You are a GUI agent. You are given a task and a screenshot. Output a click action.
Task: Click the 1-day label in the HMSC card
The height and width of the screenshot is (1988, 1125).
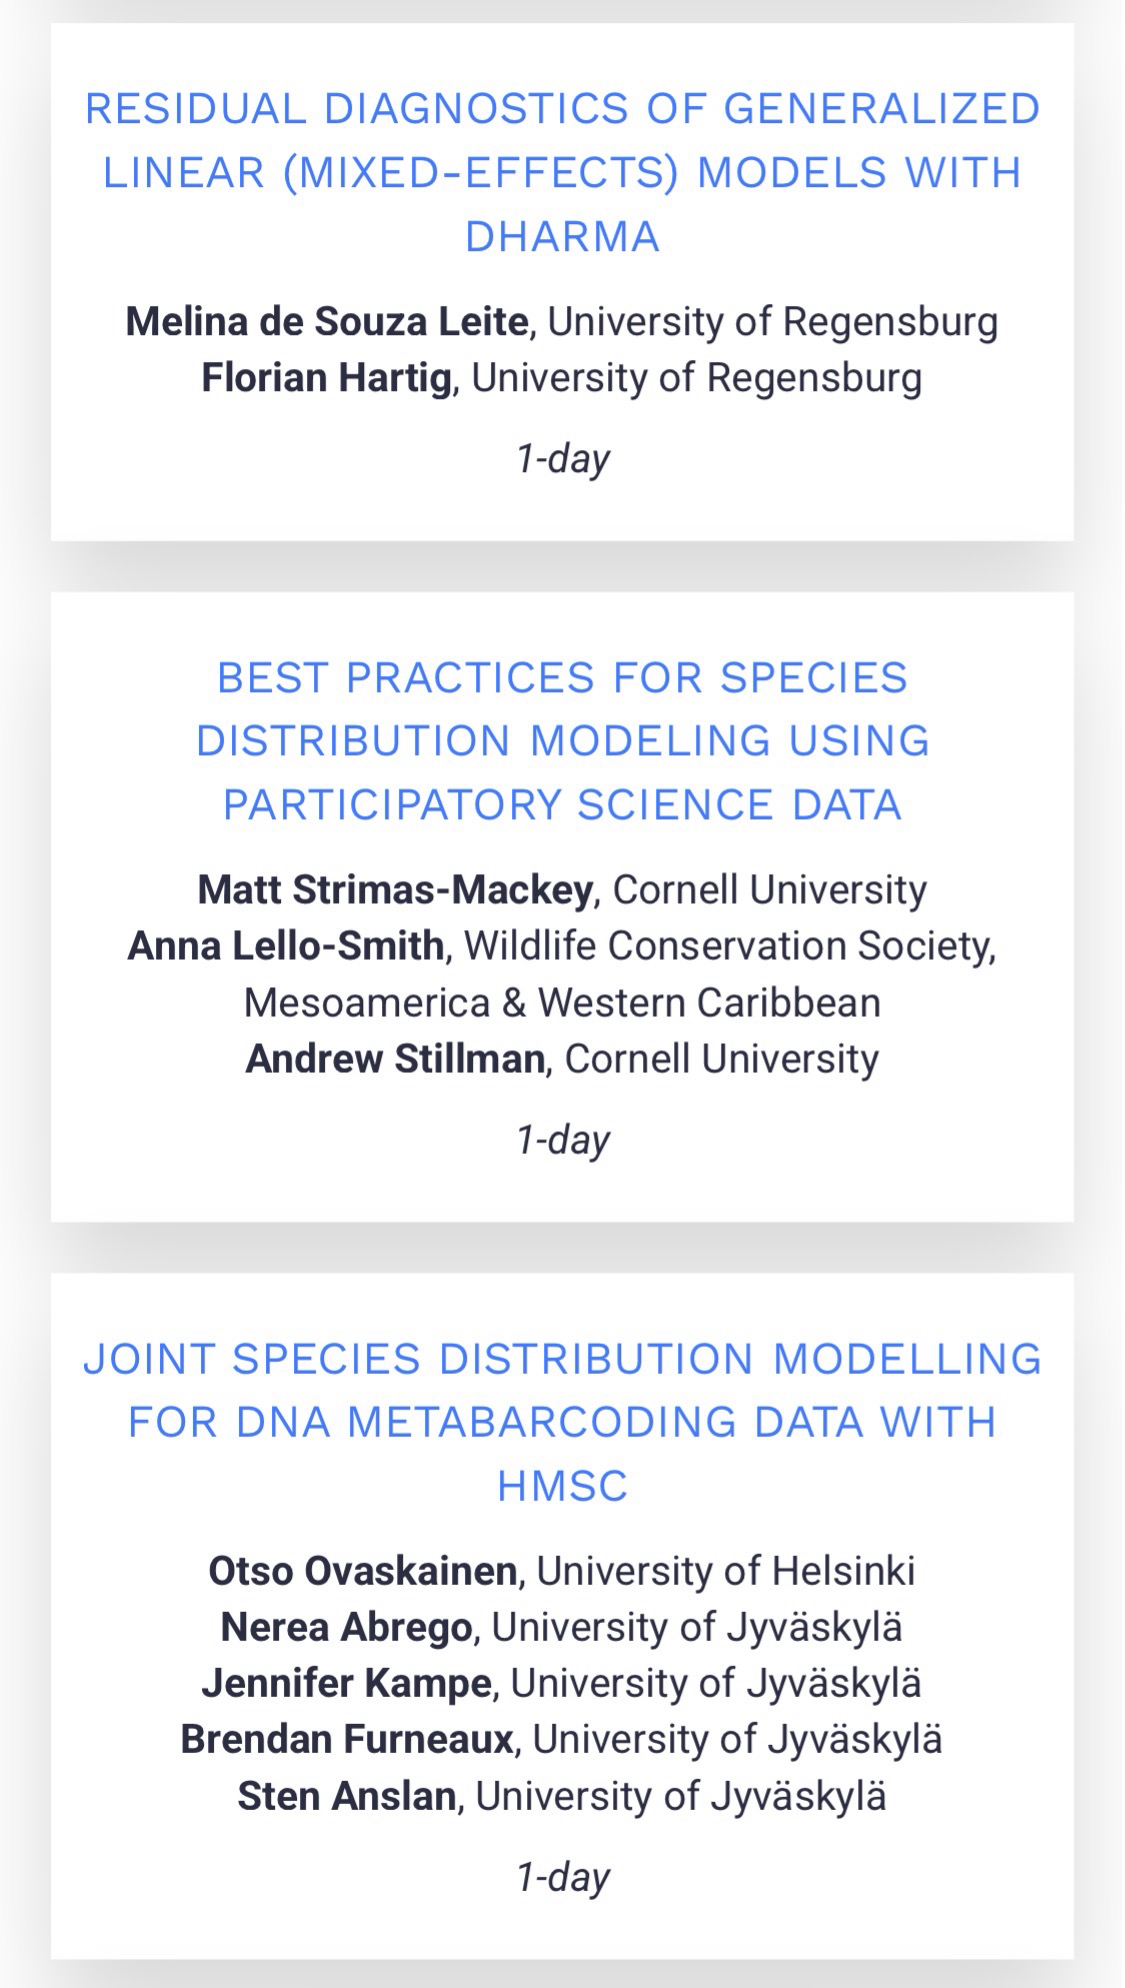pos(562,1877)
